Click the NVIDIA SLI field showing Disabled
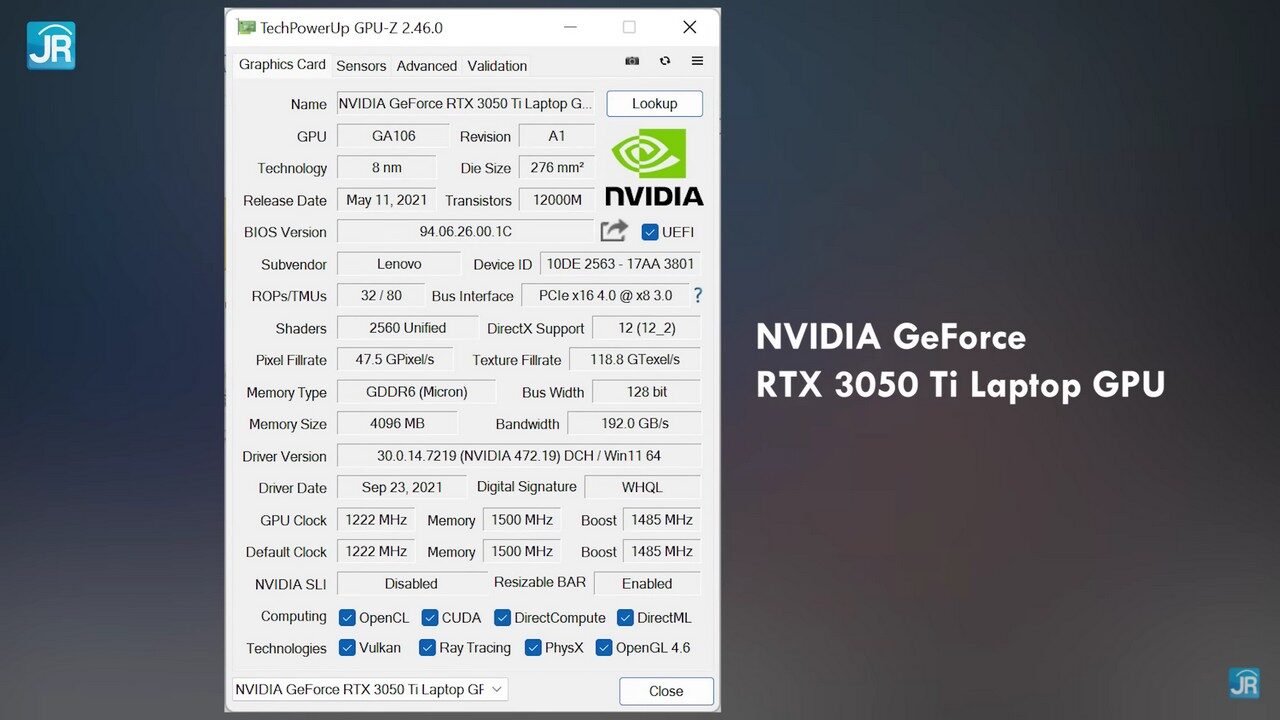1280x720 pixels. pyautogui.click(x=411, y=583)
